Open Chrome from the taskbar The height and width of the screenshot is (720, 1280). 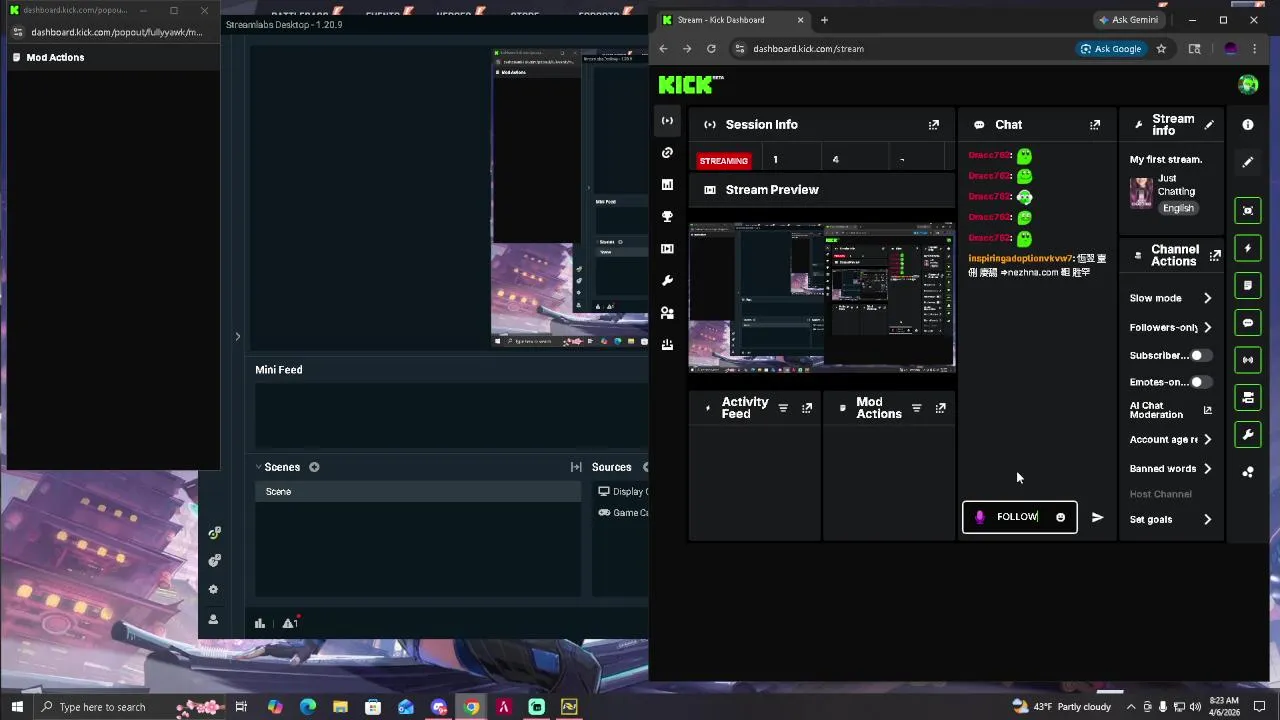pyautogui.click(x=471, y=707)
